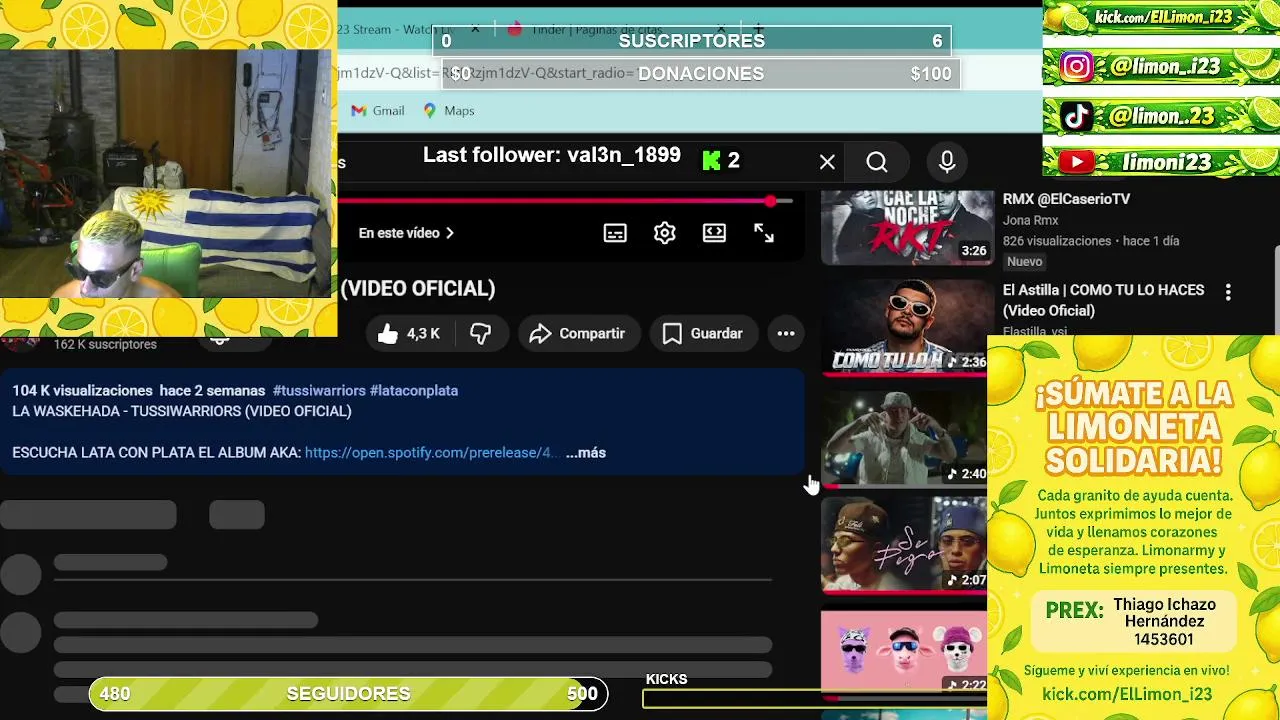Image resolution: width=1280 pixels, height=720 pixels.
Task: Play suggested video lasting 2:07
Action: tap(904, 544)
